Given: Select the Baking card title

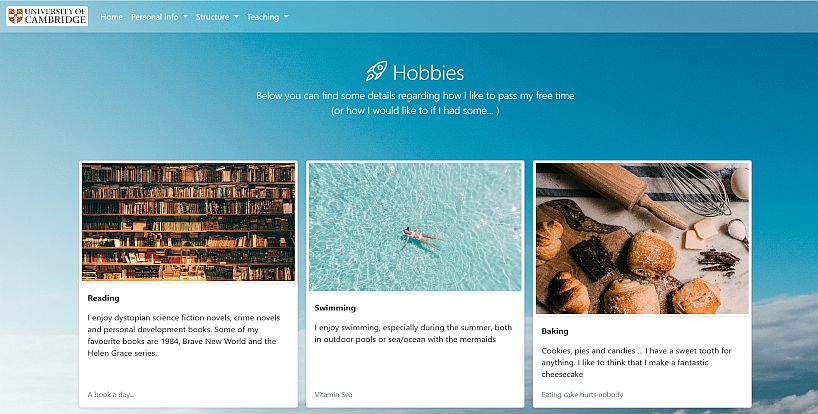Looking at the screenshot, I should [x=555, y=331].
